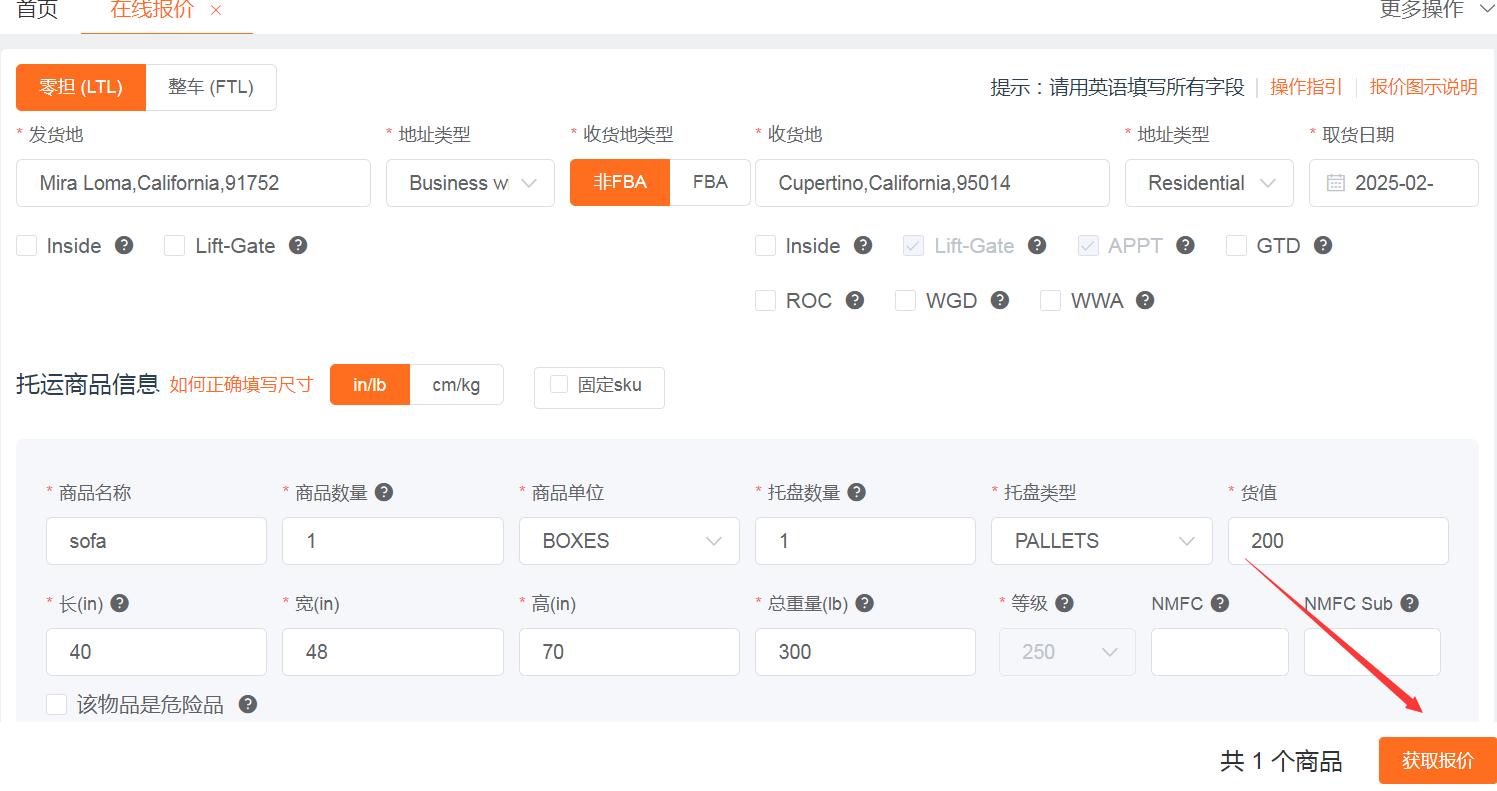The width and height of the screenshot is (1497, 791).
Task: Click help icon next to NMFC Sub label
Action: click(1409, 603)
